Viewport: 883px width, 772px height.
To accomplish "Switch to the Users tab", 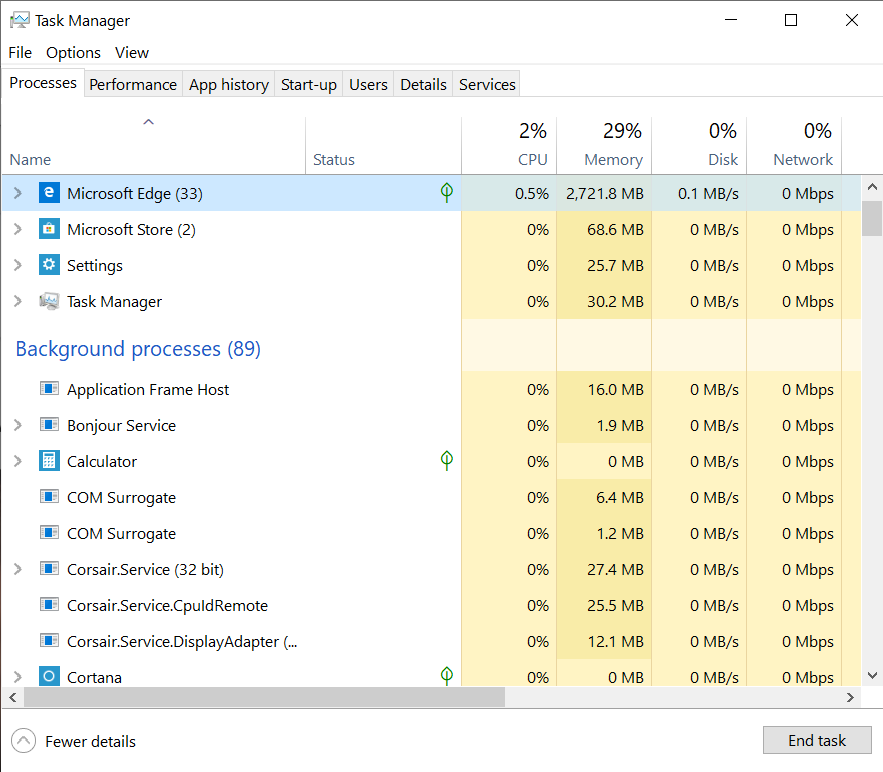I will (x=368, y=84).
